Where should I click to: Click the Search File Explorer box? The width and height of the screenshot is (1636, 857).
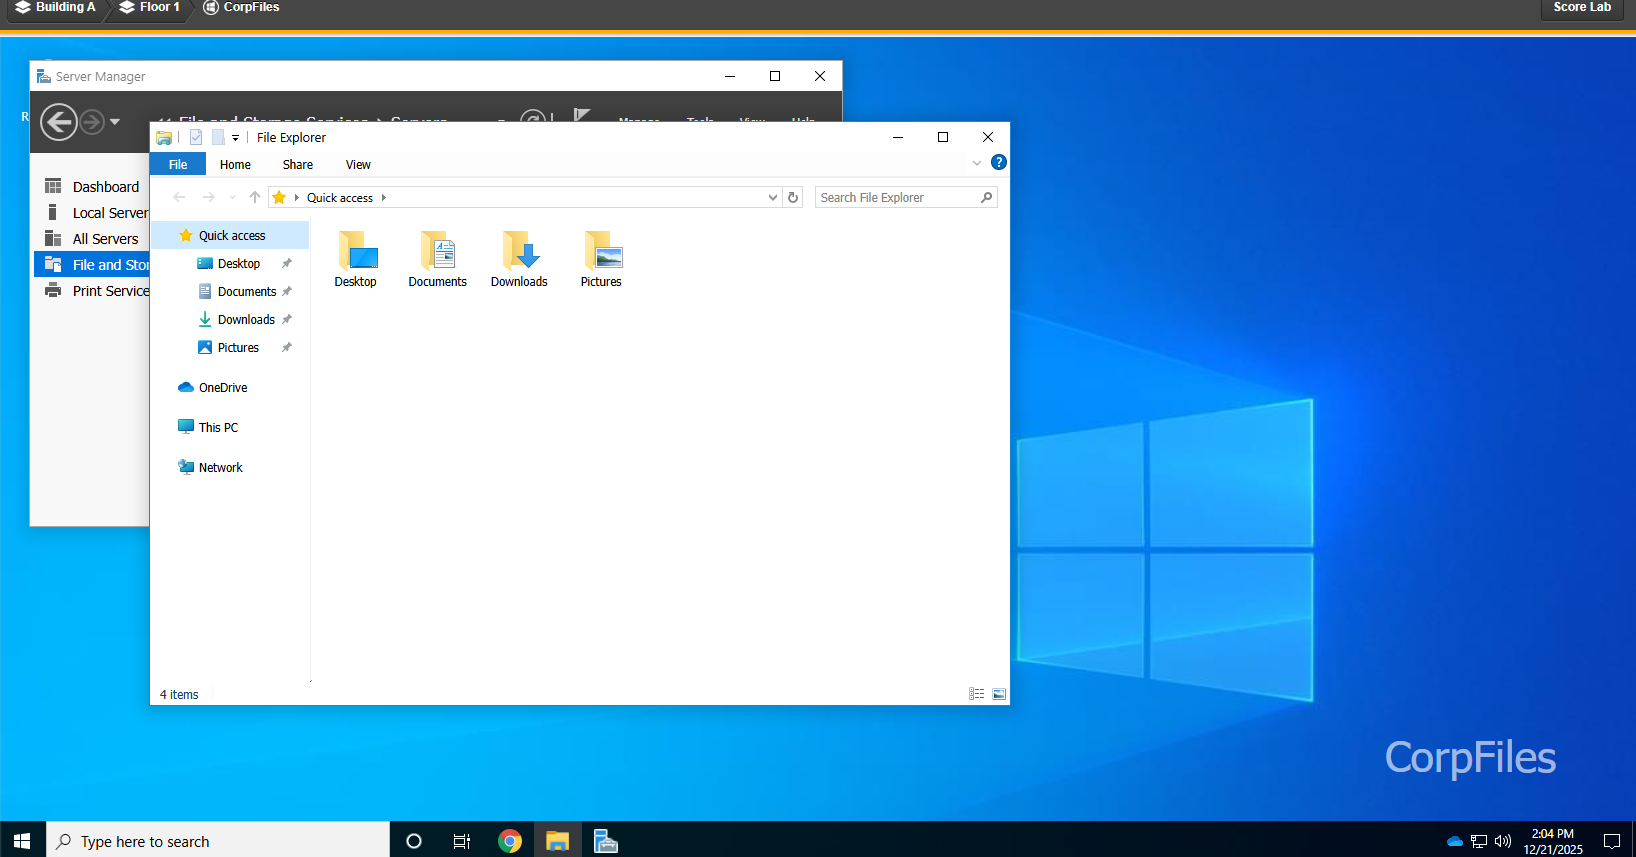pos(897,198)
